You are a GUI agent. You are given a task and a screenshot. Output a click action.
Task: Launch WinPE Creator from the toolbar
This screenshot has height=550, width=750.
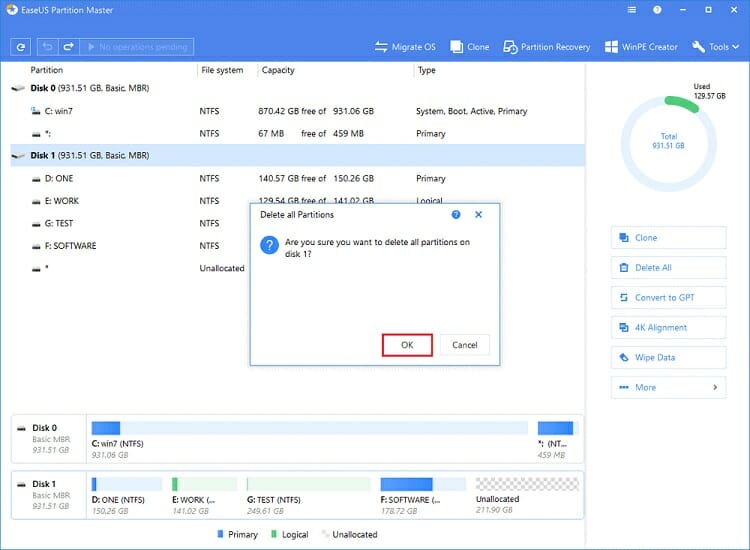642,47
